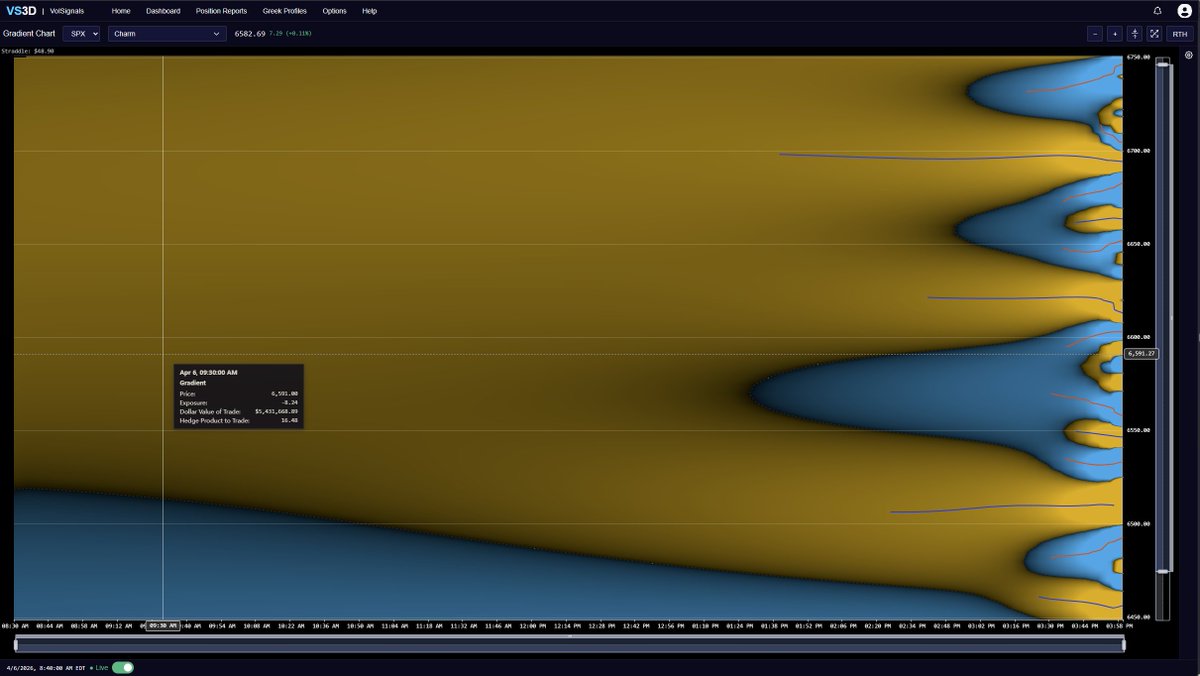
Task: Open the user account avatar menu
Action: click(x=1183, y=10)
